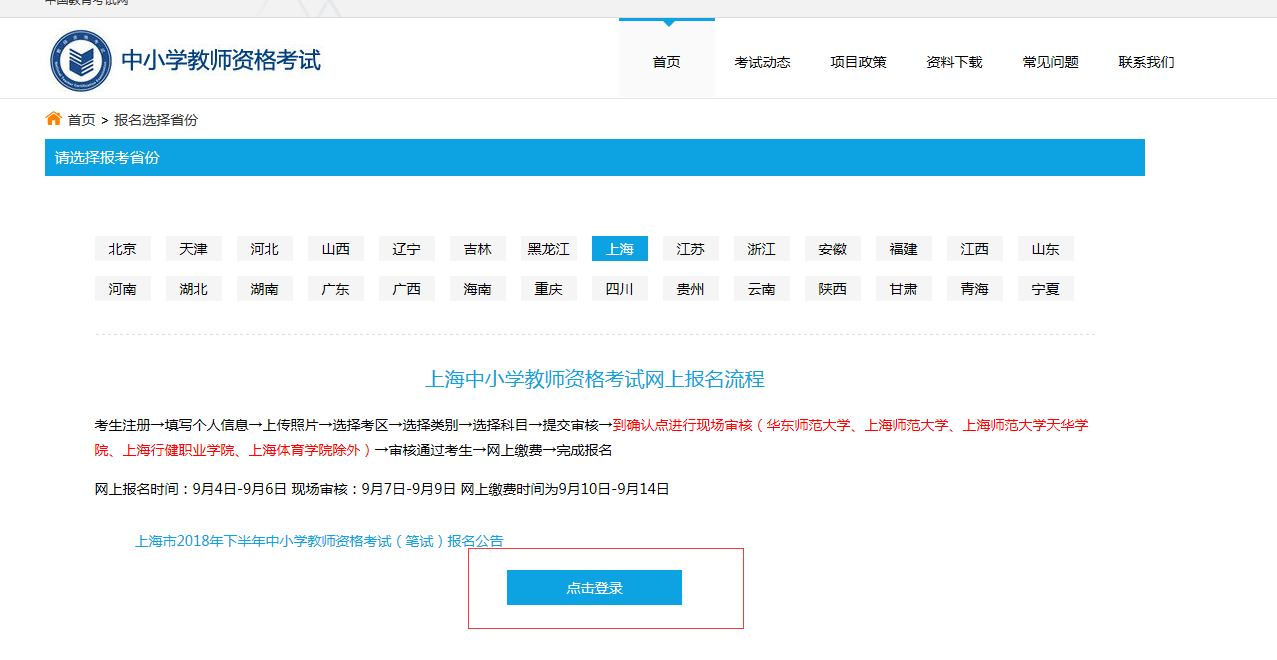Click the orange home icon in breadcrumb
Viewport: 1277px width, 660px height.
coord(54,119)
